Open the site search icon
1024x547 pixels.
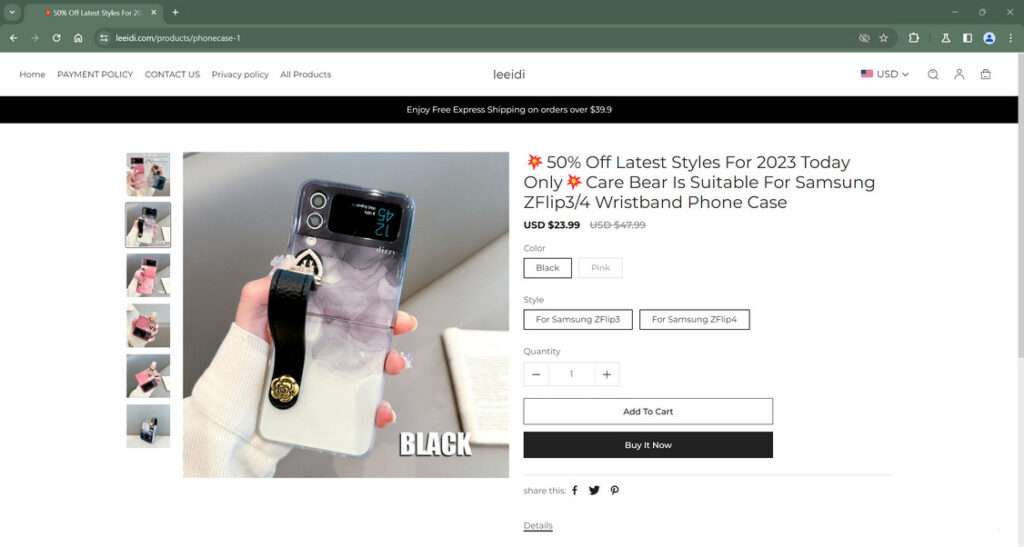pyautogui.click(x=933, y=74)
